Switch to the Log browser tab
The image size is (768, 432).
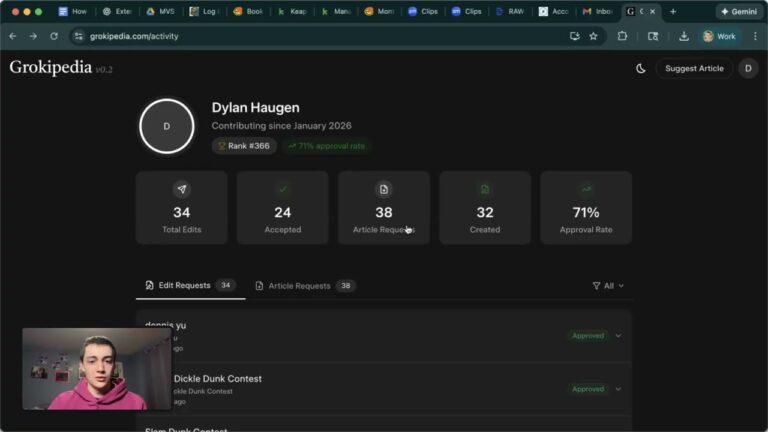[204, 11]
